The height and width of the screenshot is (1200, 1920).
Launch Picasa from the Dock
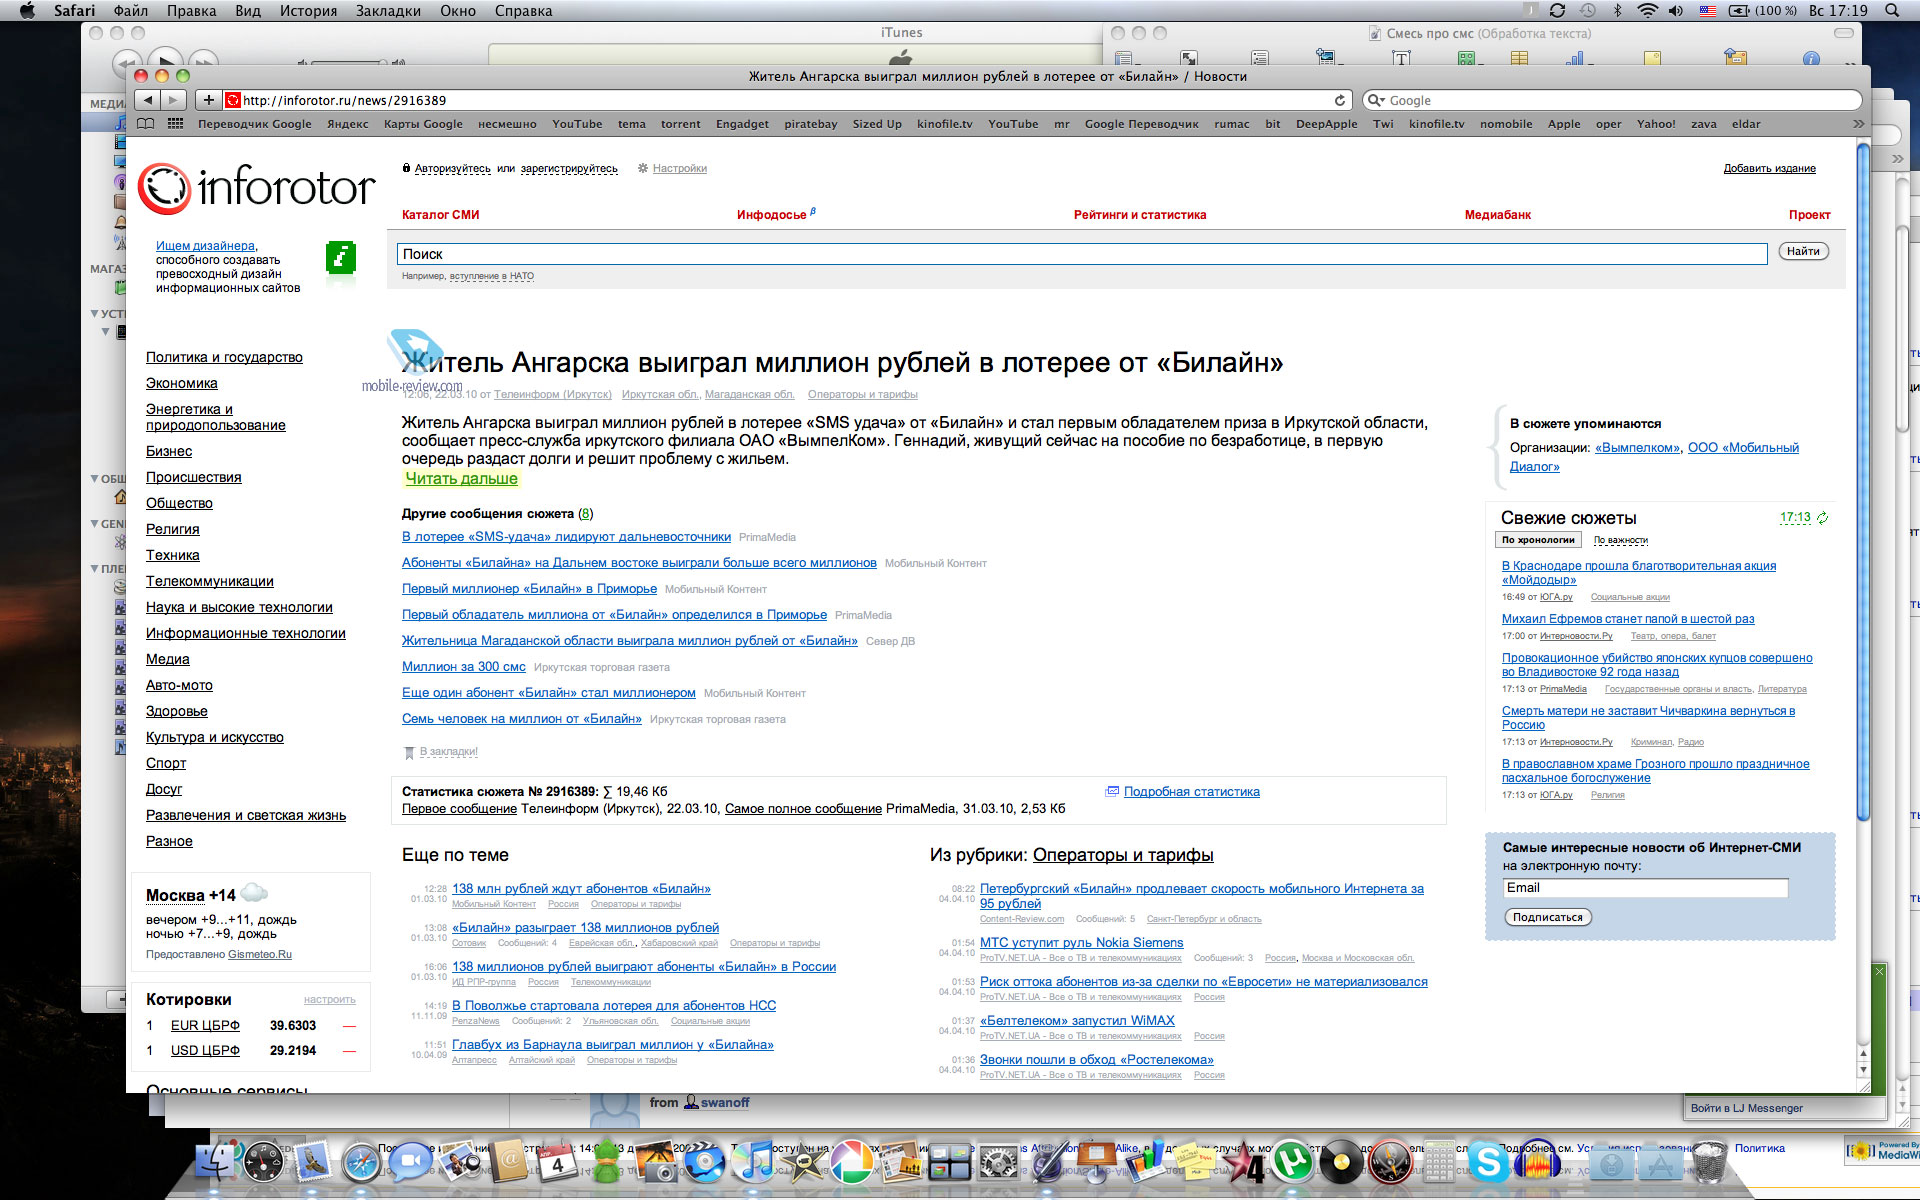click(x=851, y=1162)
